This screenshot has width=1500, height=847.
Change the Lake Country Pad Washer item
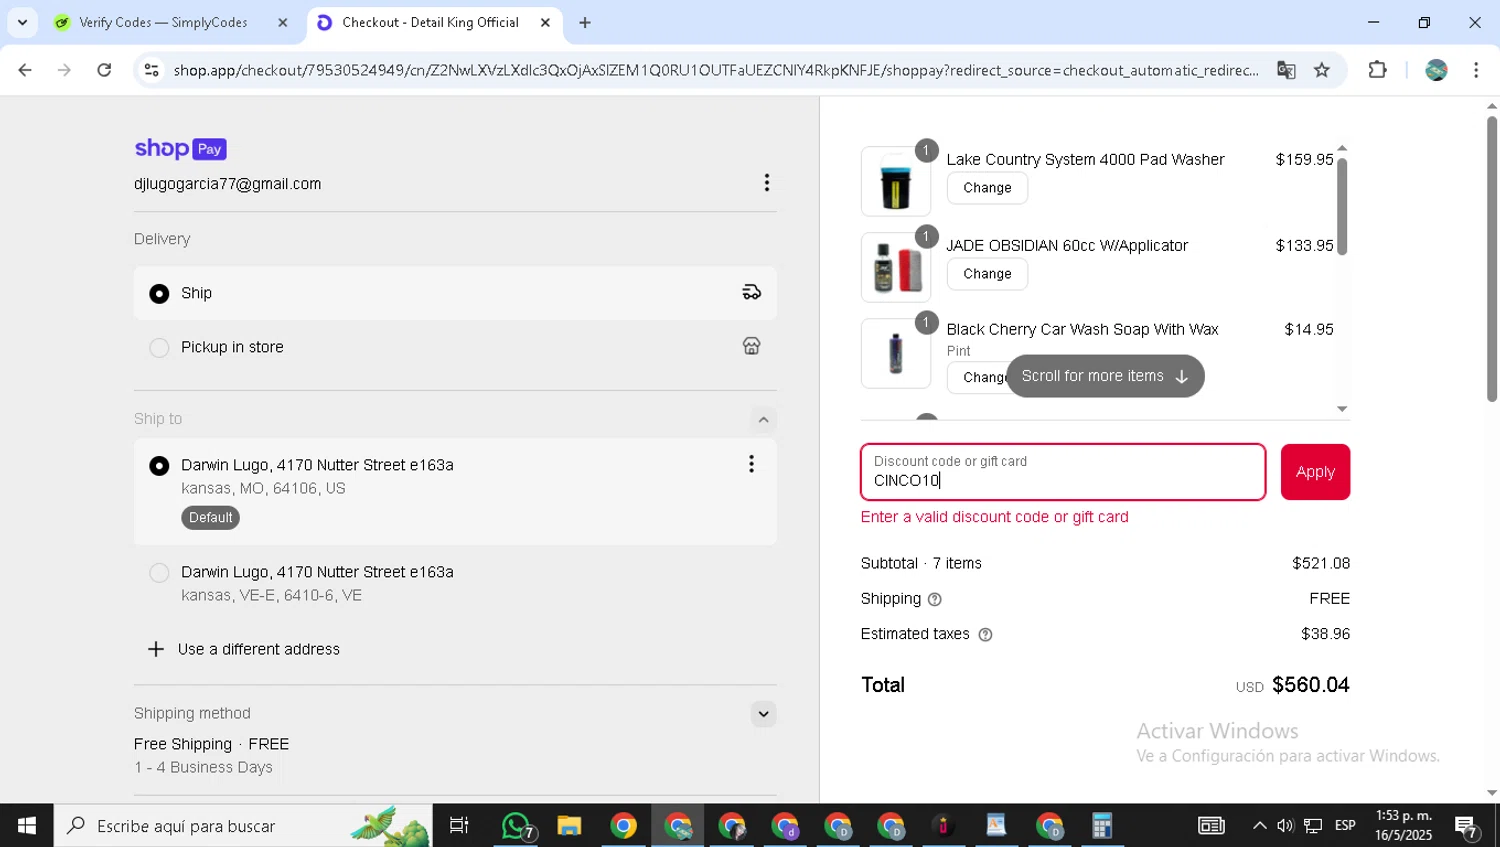tap(987, 188)
